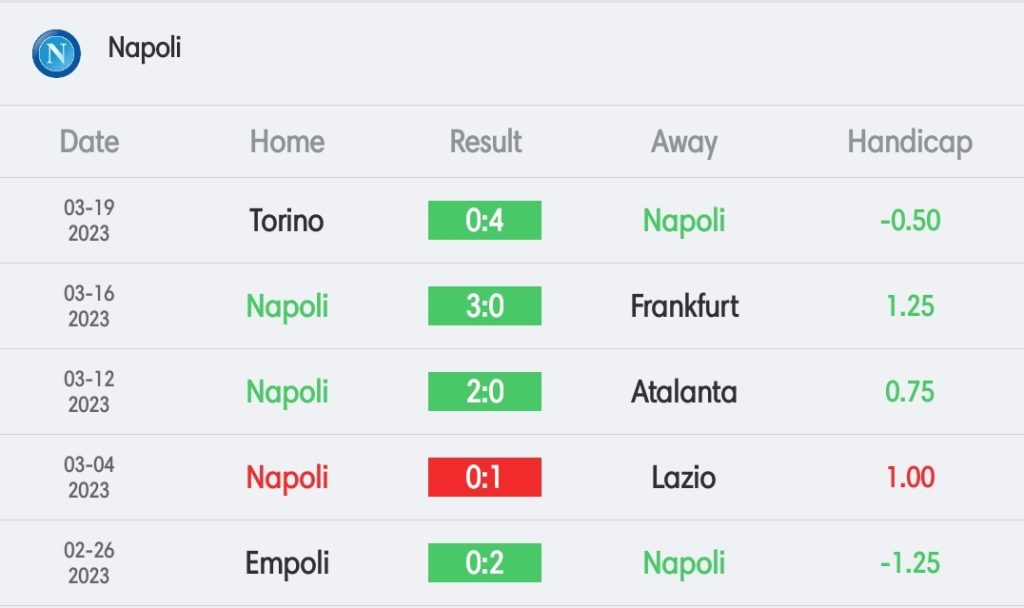Click the 03-19 2023 match date
The height and width of the screenshot is (608, 1024).
coord(89,220)
